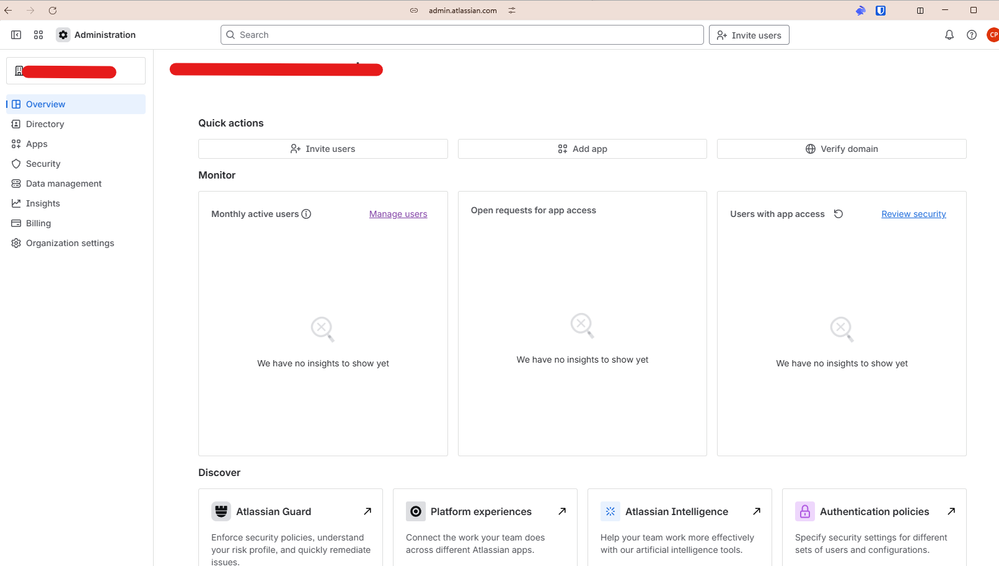The width and height of the screenshot is (999, 566).
Task: Open Insights in the sidebar
Action: pos(76,203)
